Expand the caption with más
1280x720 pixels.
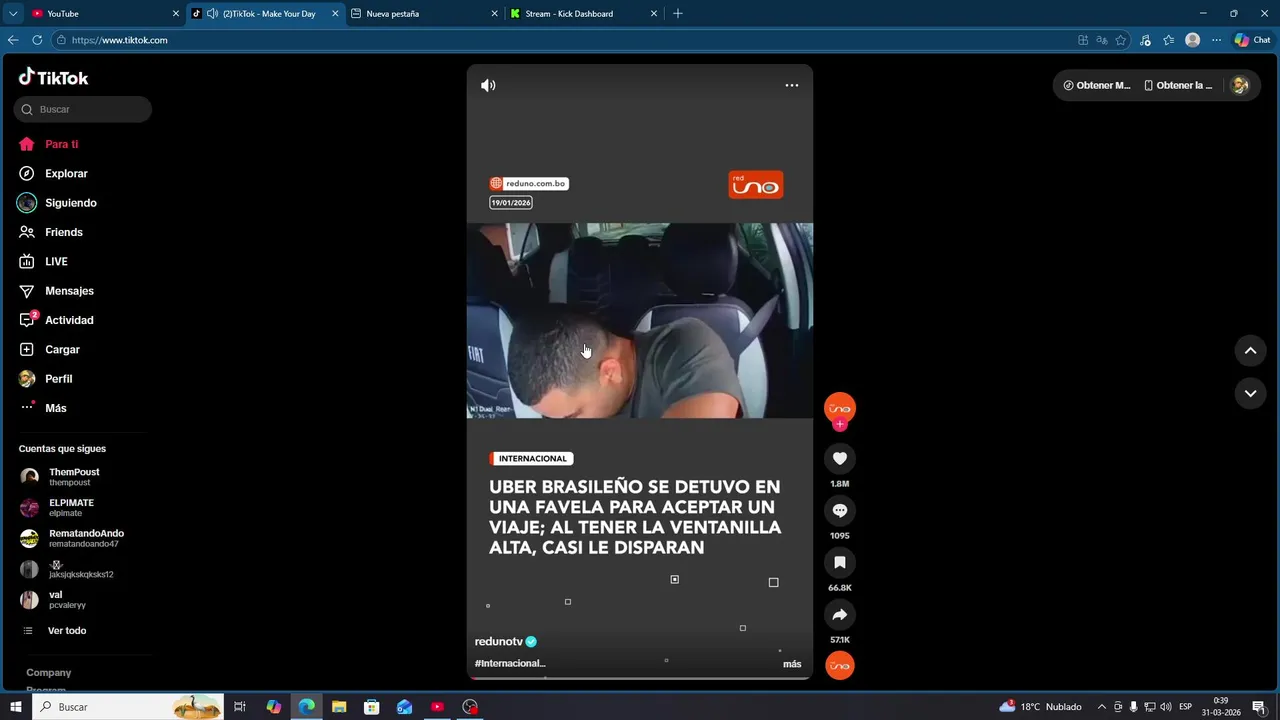pyautogui.click(x=792, y=664)
